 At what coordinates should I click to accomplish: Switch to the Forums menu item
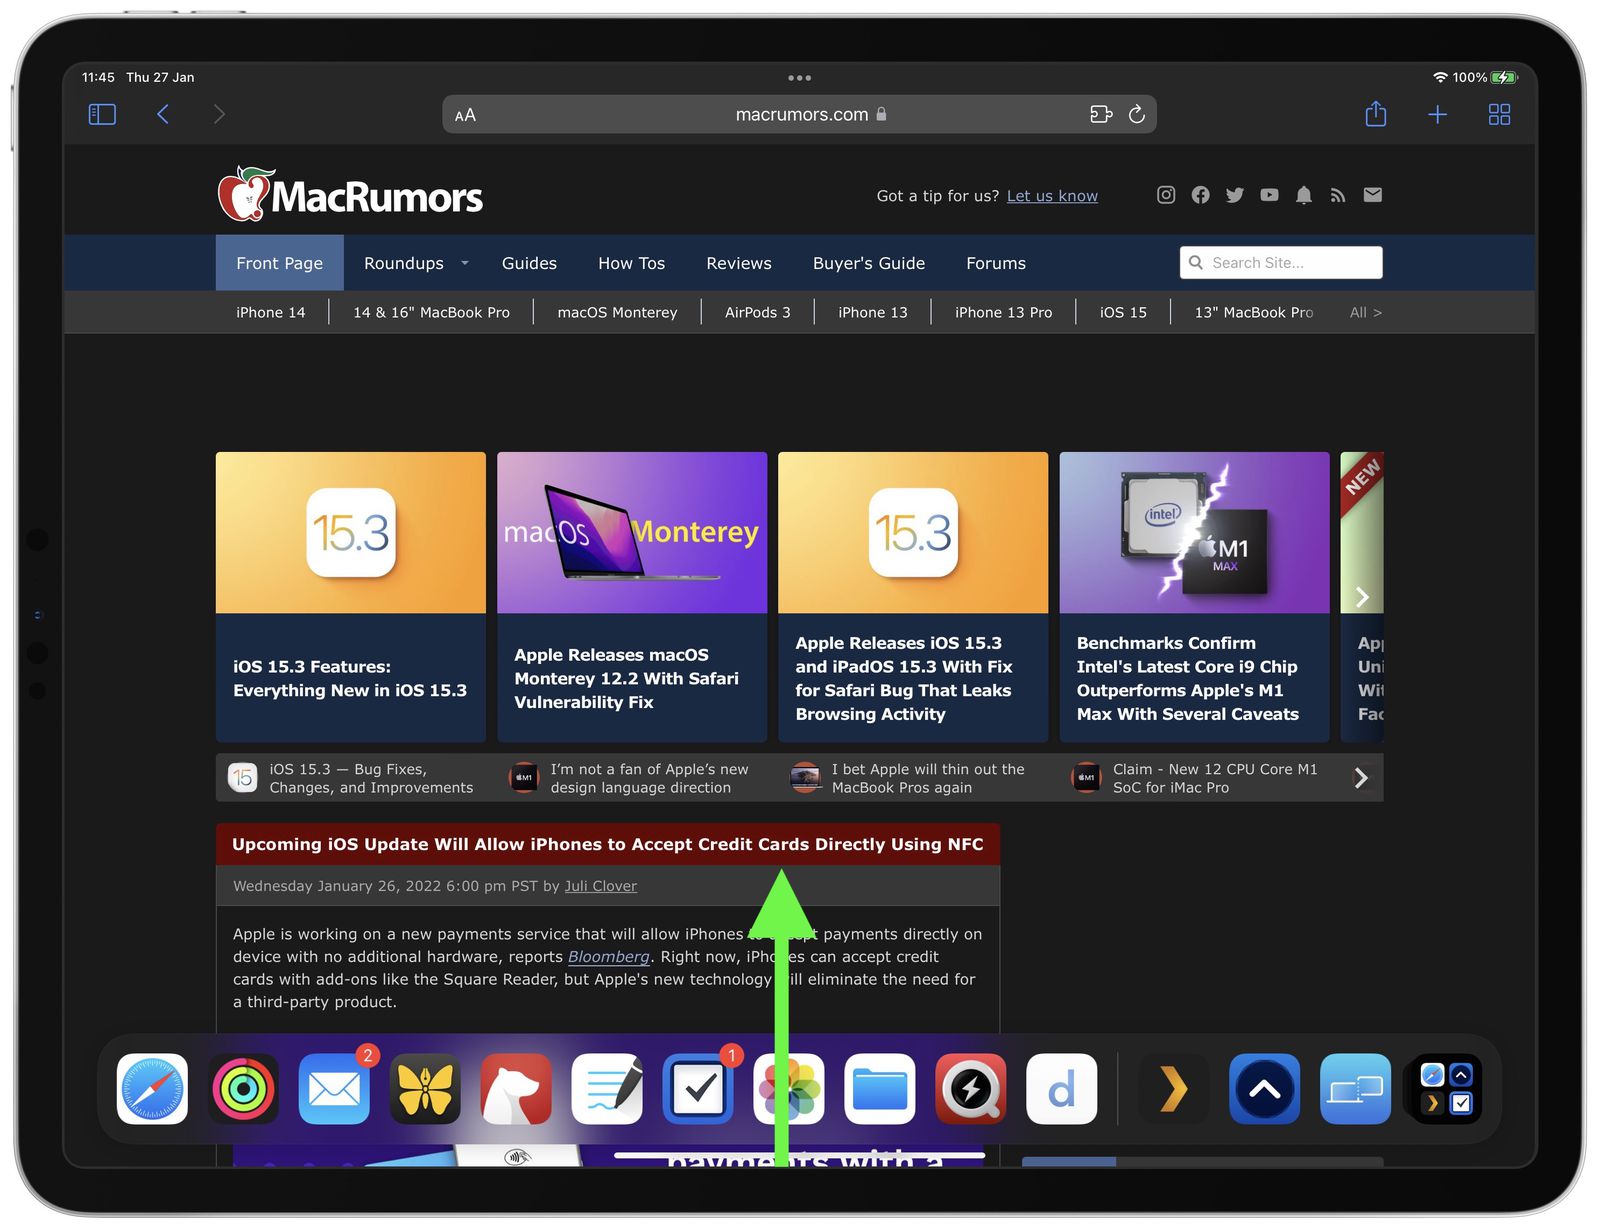(995, 263)
